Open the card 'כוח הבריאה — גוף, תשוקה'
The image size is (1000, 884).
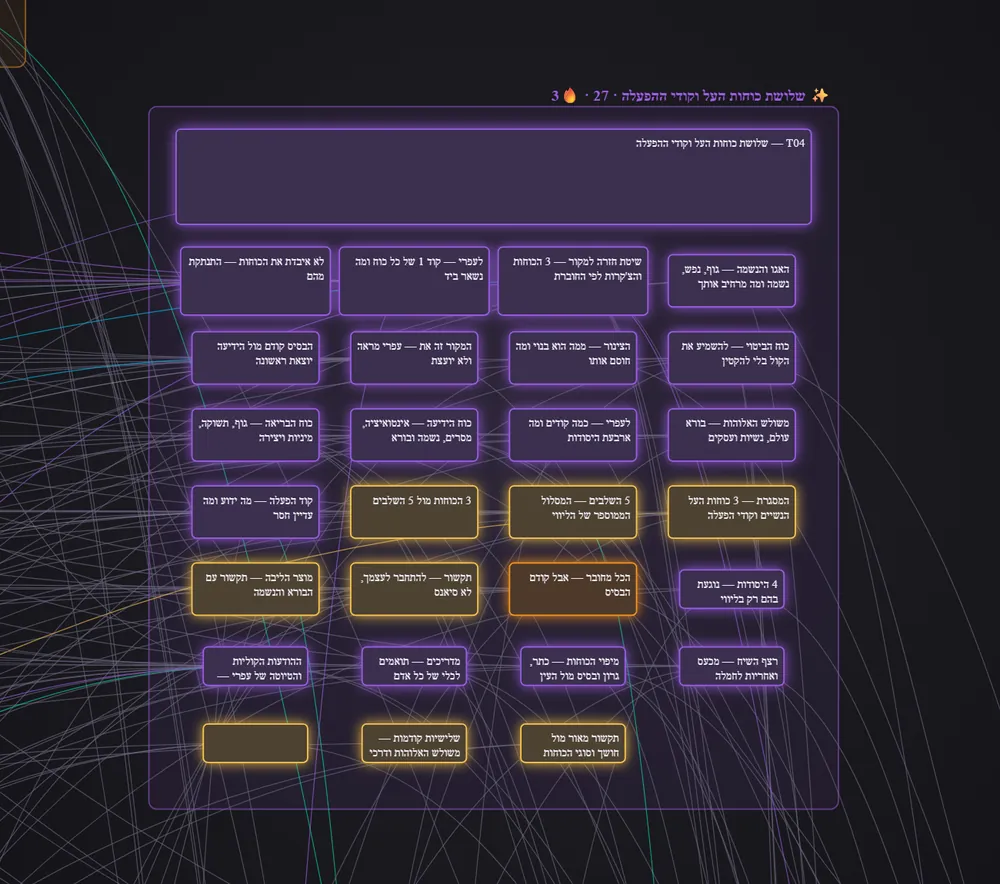coord(255,435)
